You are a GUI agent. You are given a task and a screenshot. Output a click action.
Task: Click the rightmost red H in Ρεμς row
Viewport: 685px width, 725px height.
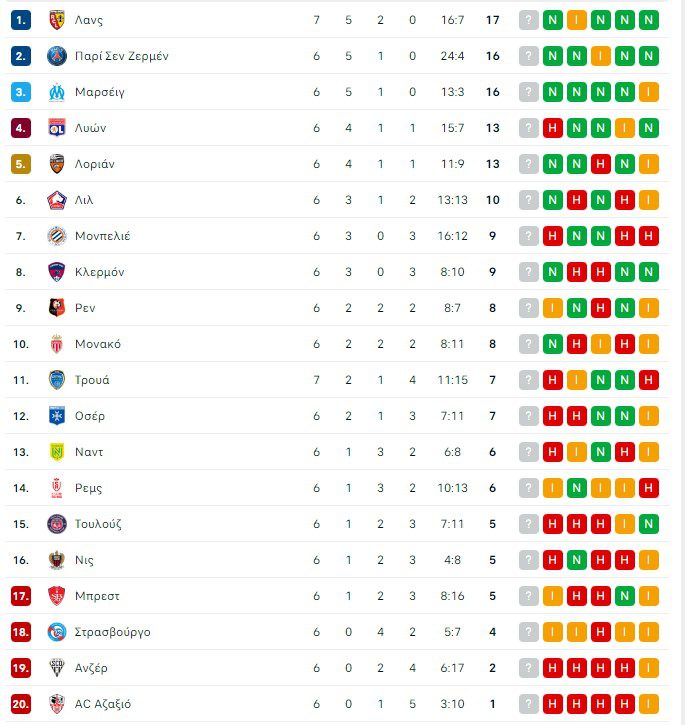[x=649, y=488]
